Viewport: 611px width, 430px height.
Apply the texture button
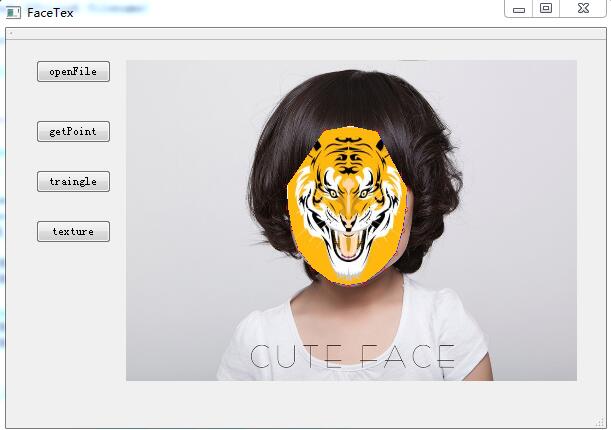(73, 232)
